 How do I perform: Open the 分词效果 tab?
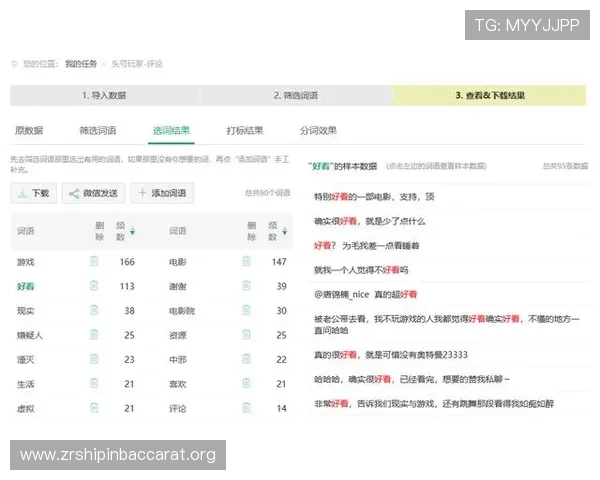[x=318, y=131]
